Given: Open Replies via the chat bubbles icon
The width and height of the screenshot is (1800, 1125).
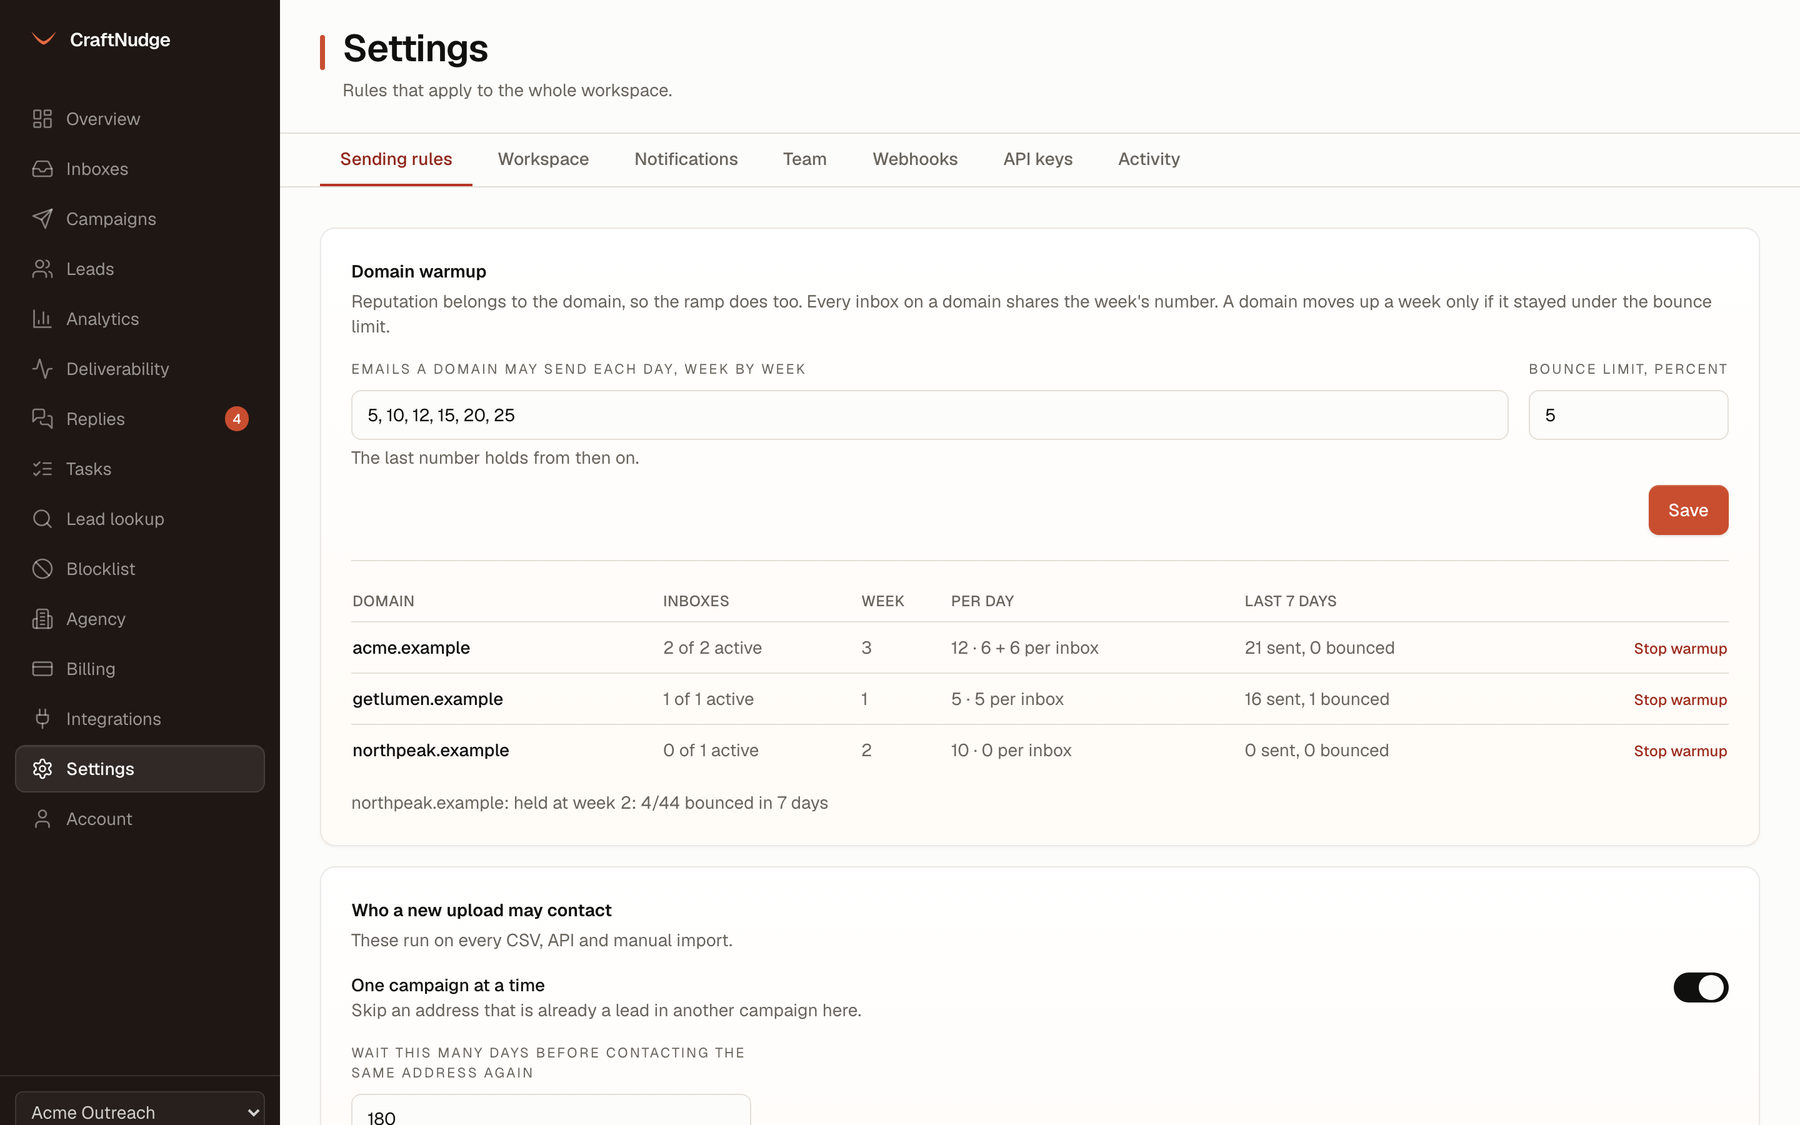Looking at the screenshot, I should tap(42, 419).
